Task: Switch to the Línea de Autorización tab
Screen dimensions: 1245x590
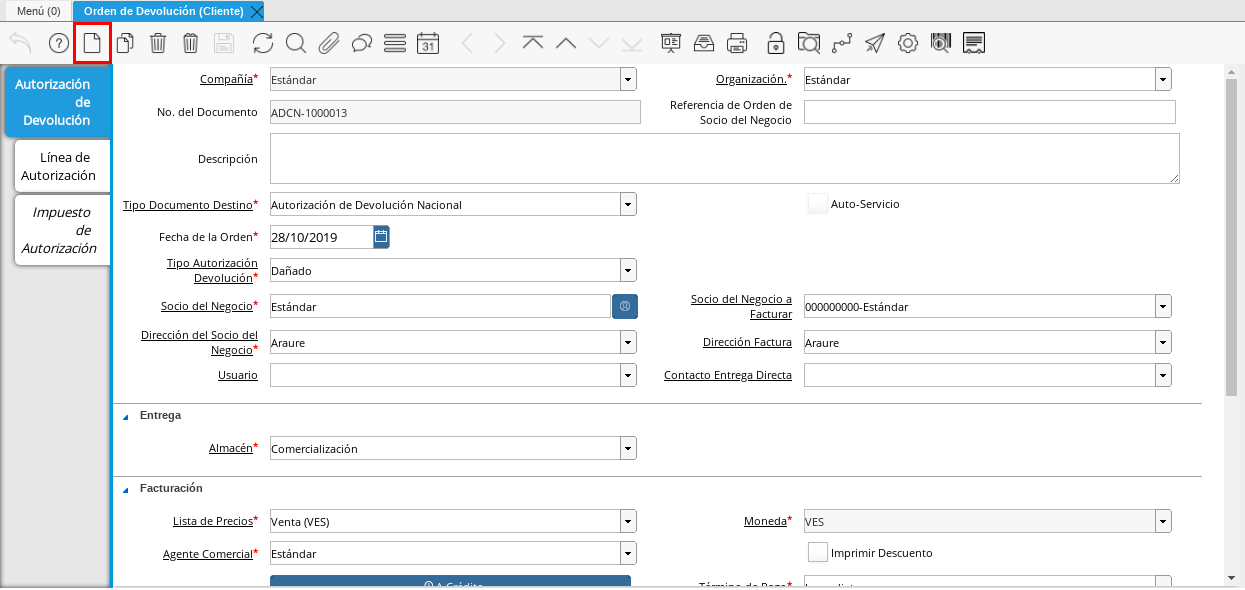Action: click(64, 167)
